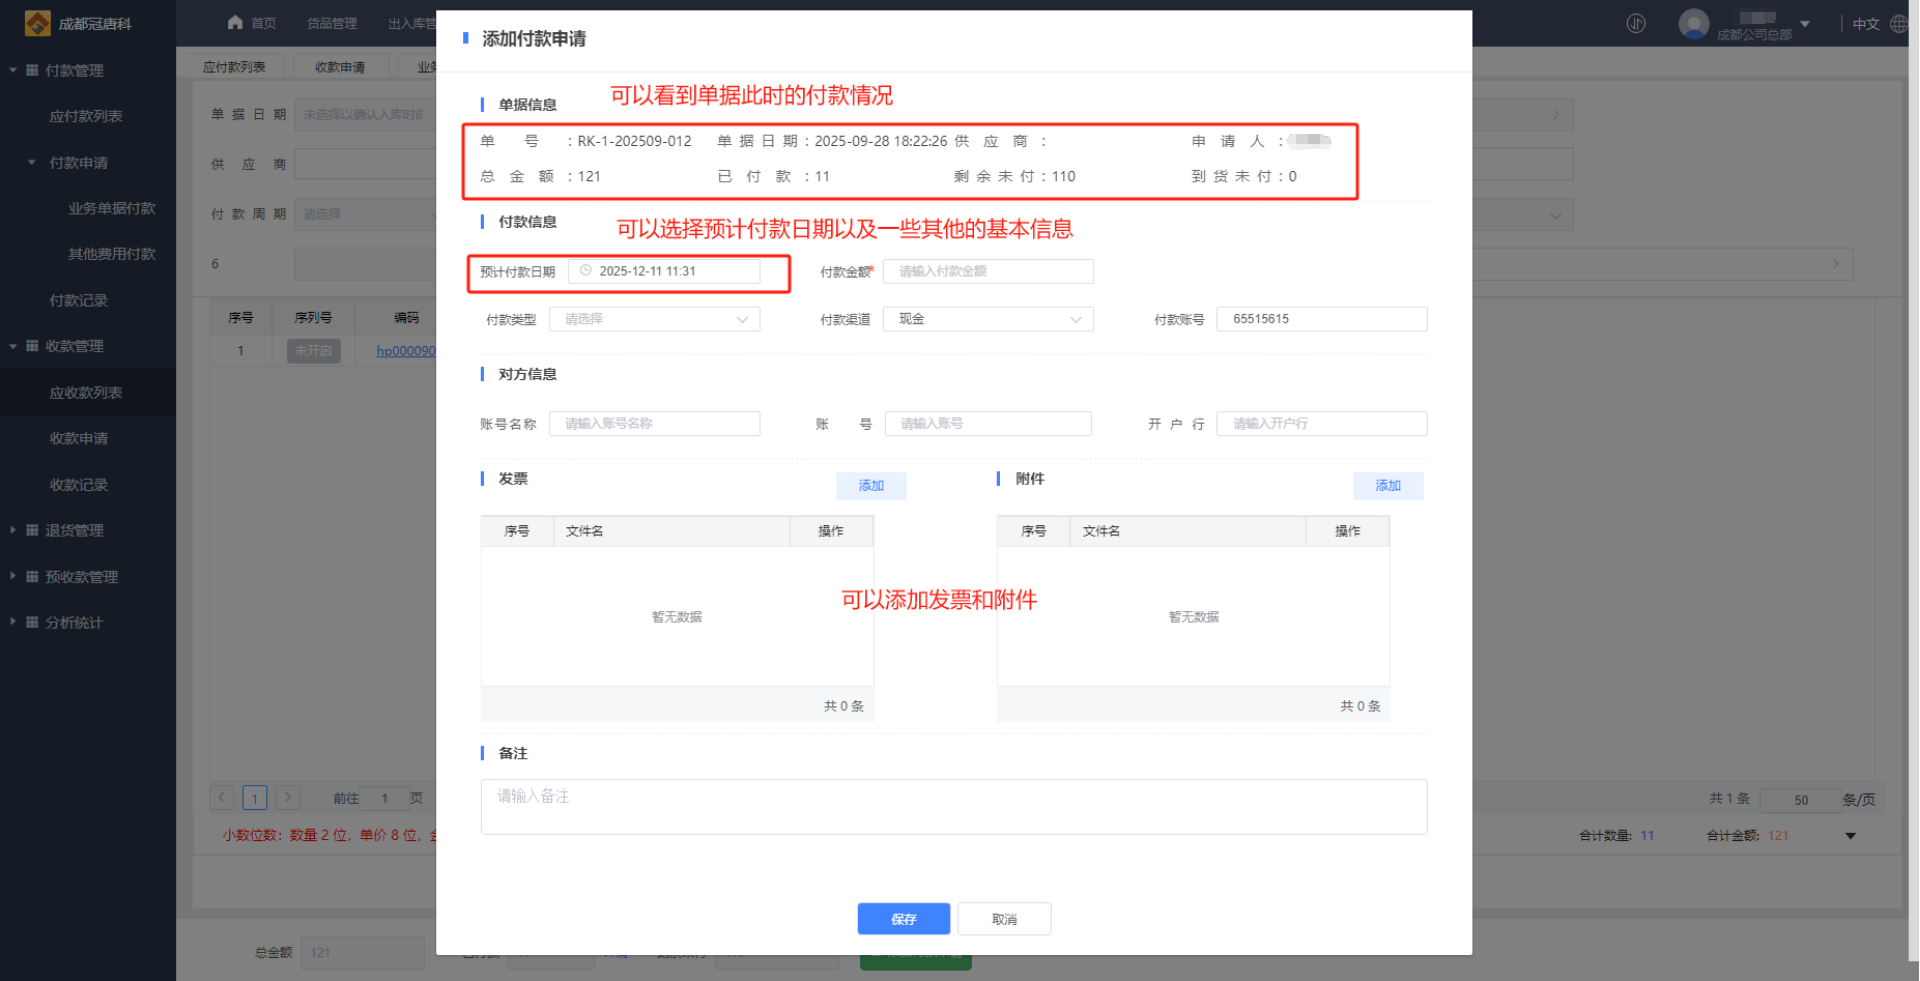Open the 付款类型 dropdown
Viewport: 1920px width, 981px height.
654,319
